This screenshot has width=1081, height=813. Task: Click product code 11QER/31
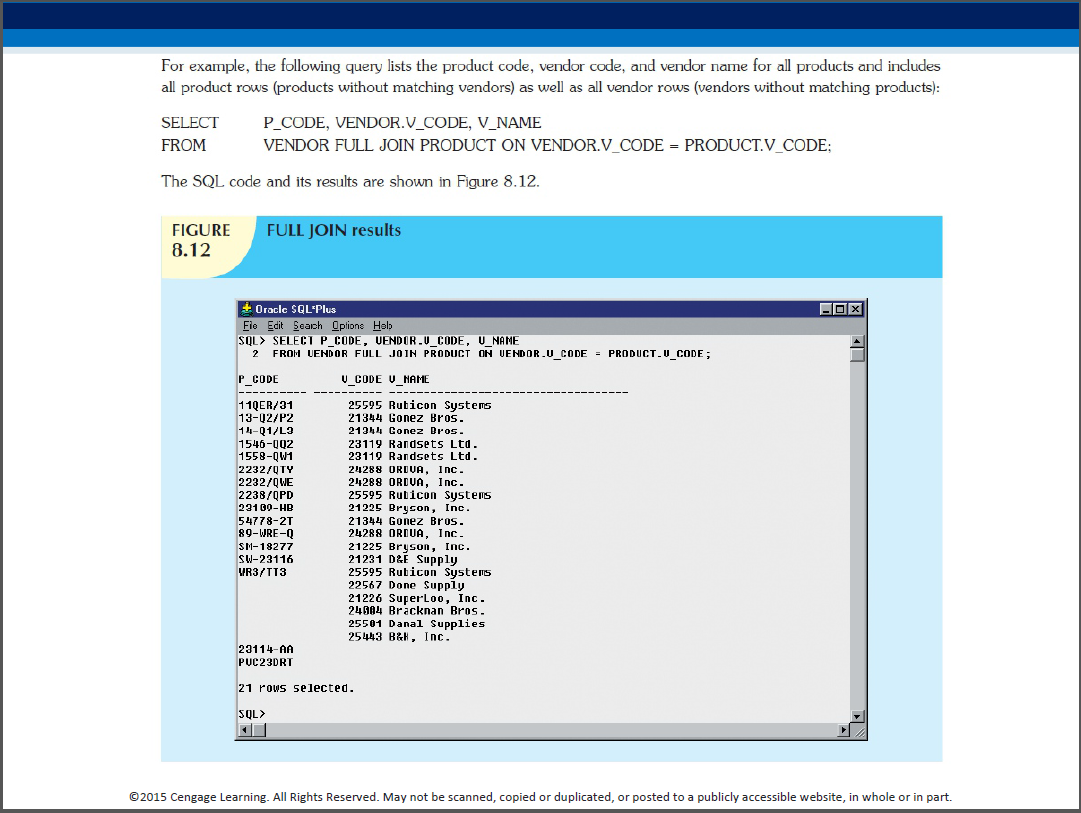[265, 405]
